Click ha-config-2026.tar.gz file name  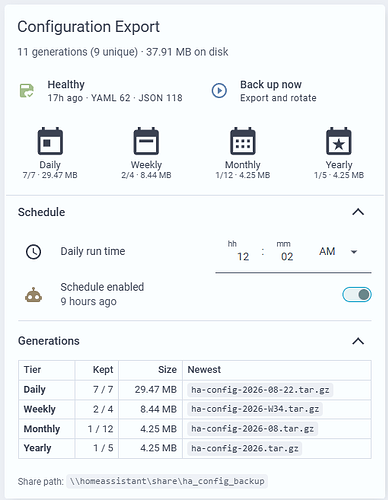tap(245, 449)
